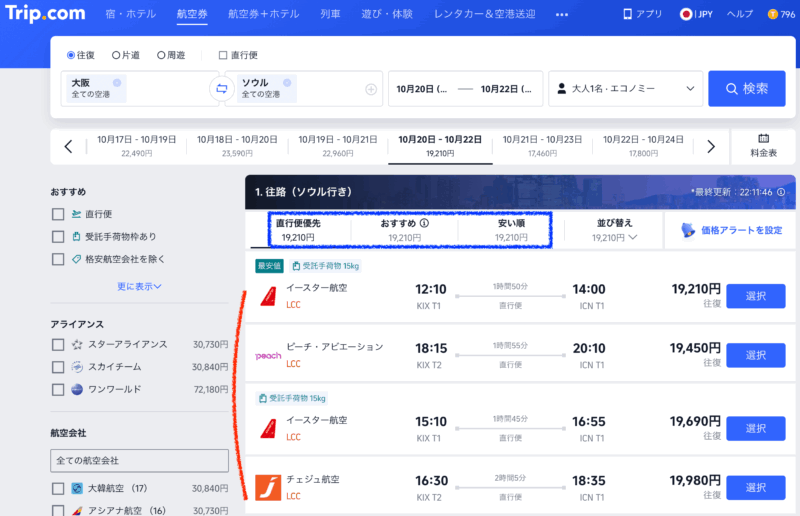
Task: Open the 宿・ホテル tab
Action: [x=131, y=14]
